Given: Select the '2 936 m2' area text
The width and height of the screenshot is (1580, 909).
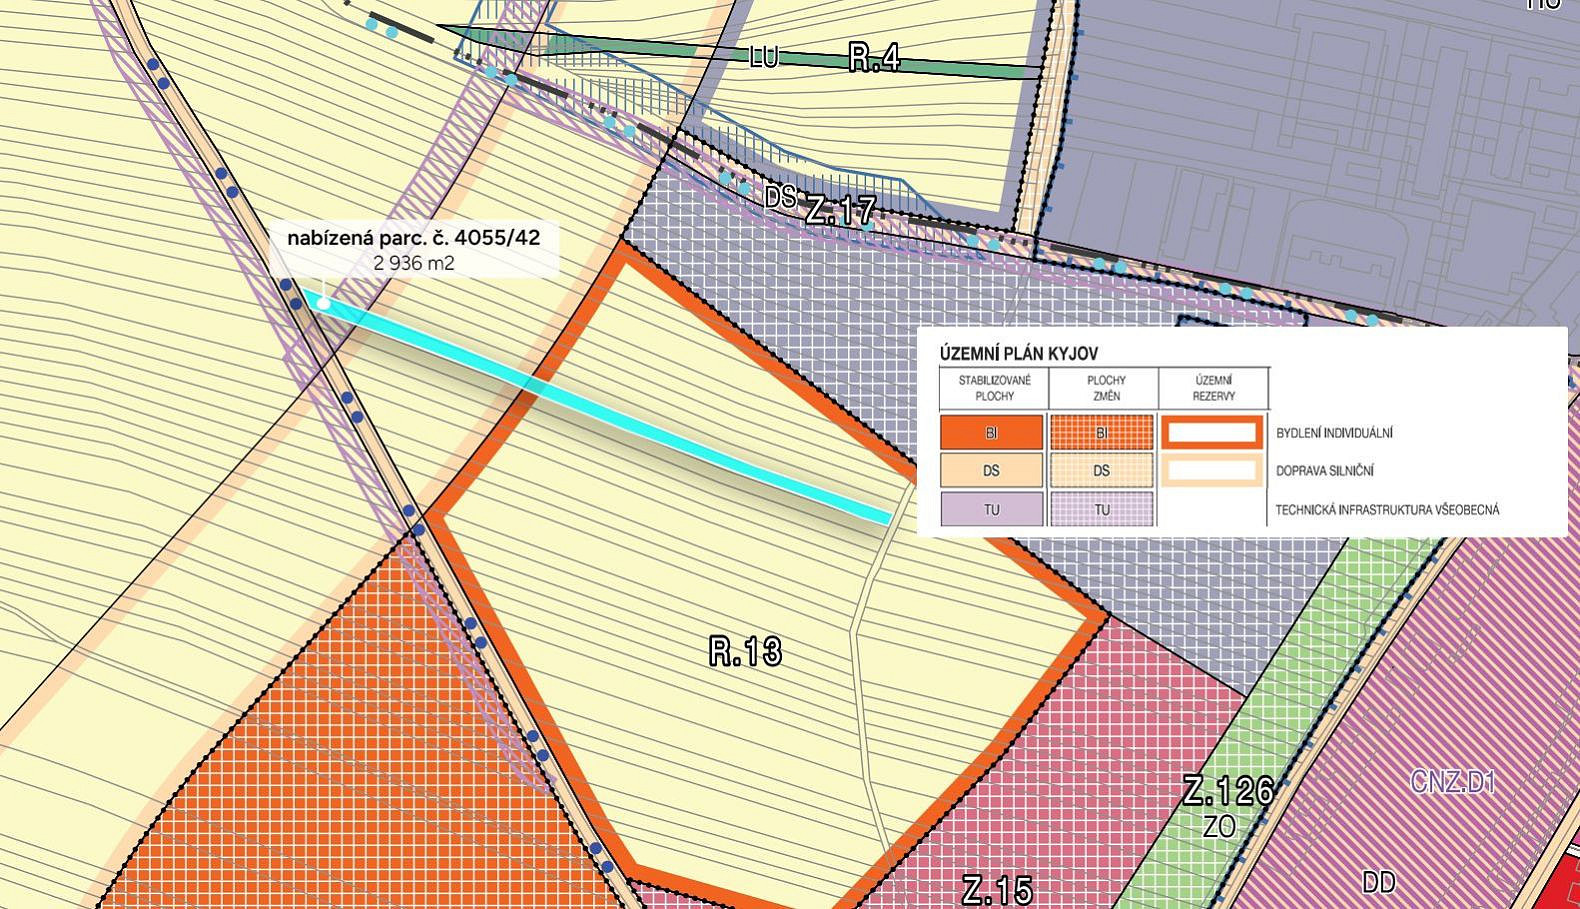Looking at the screenshot, I should point(413,264).
